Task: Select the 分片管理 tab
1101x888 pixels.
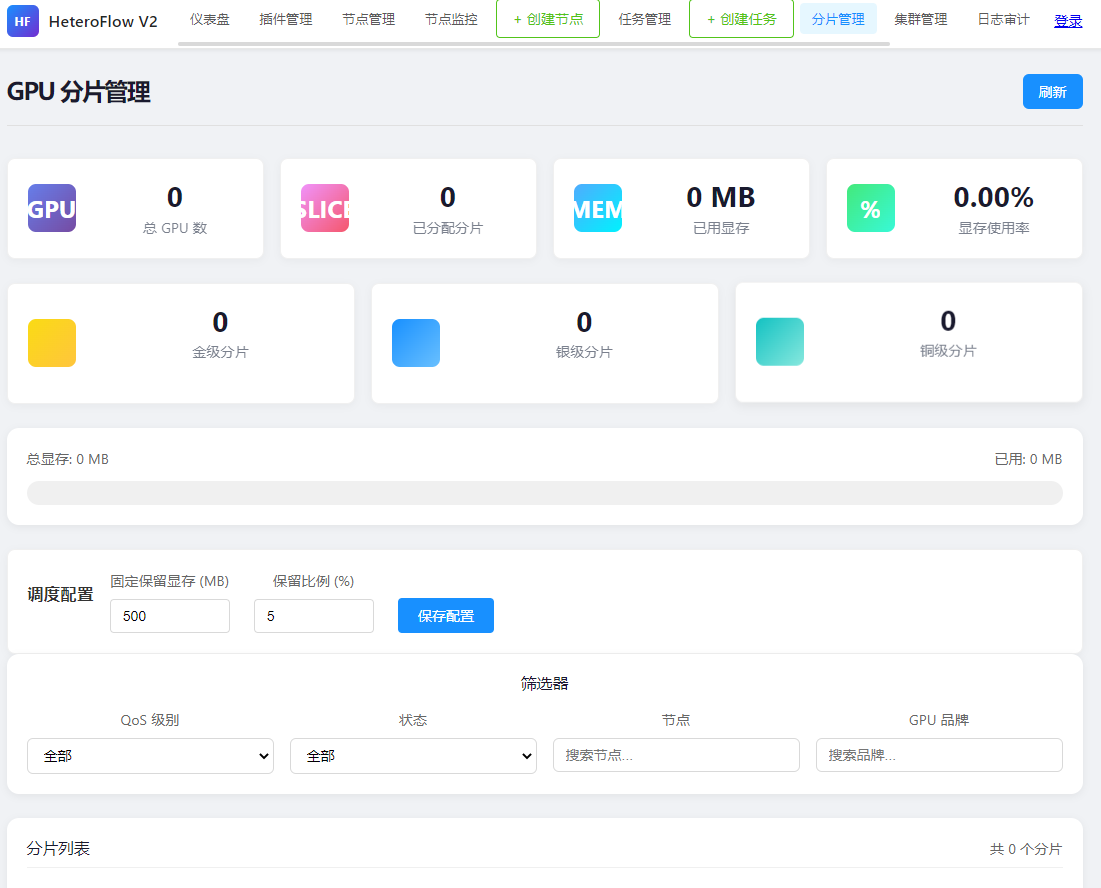Action: click(838, 19)
